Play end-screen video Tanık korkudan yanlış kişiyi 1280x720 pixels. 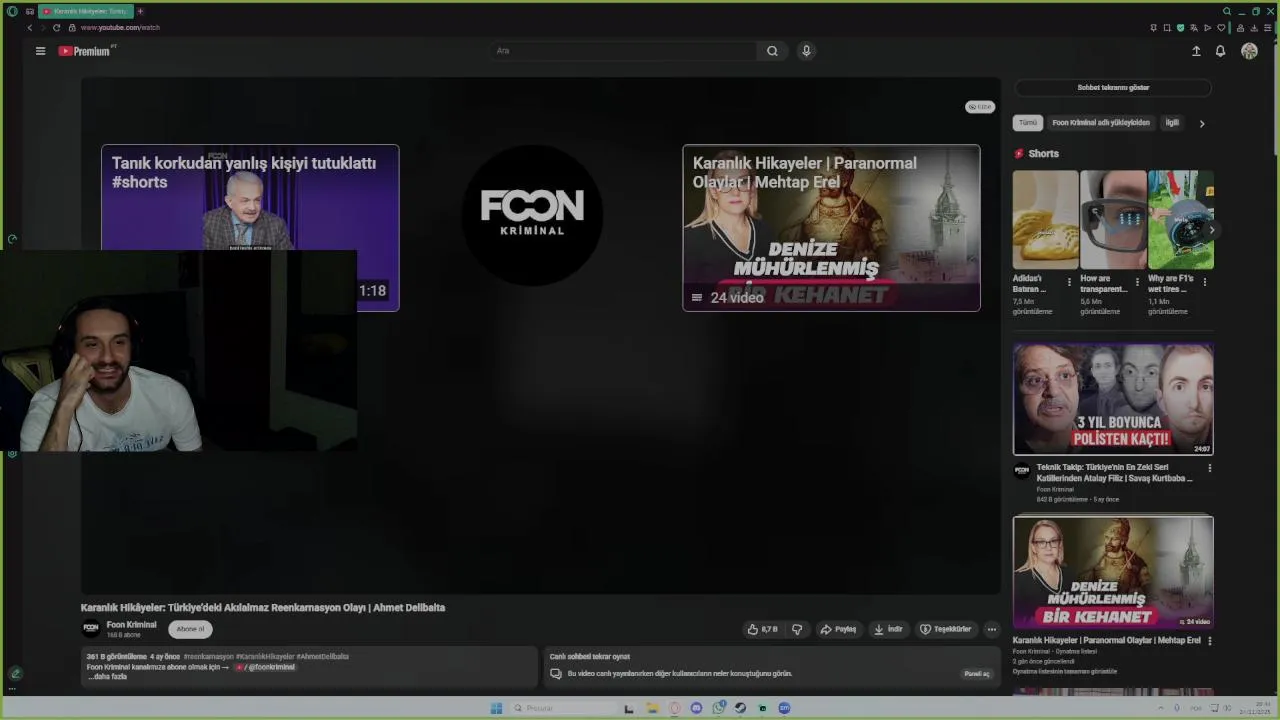pyautogui.click(x=250, y=228)
